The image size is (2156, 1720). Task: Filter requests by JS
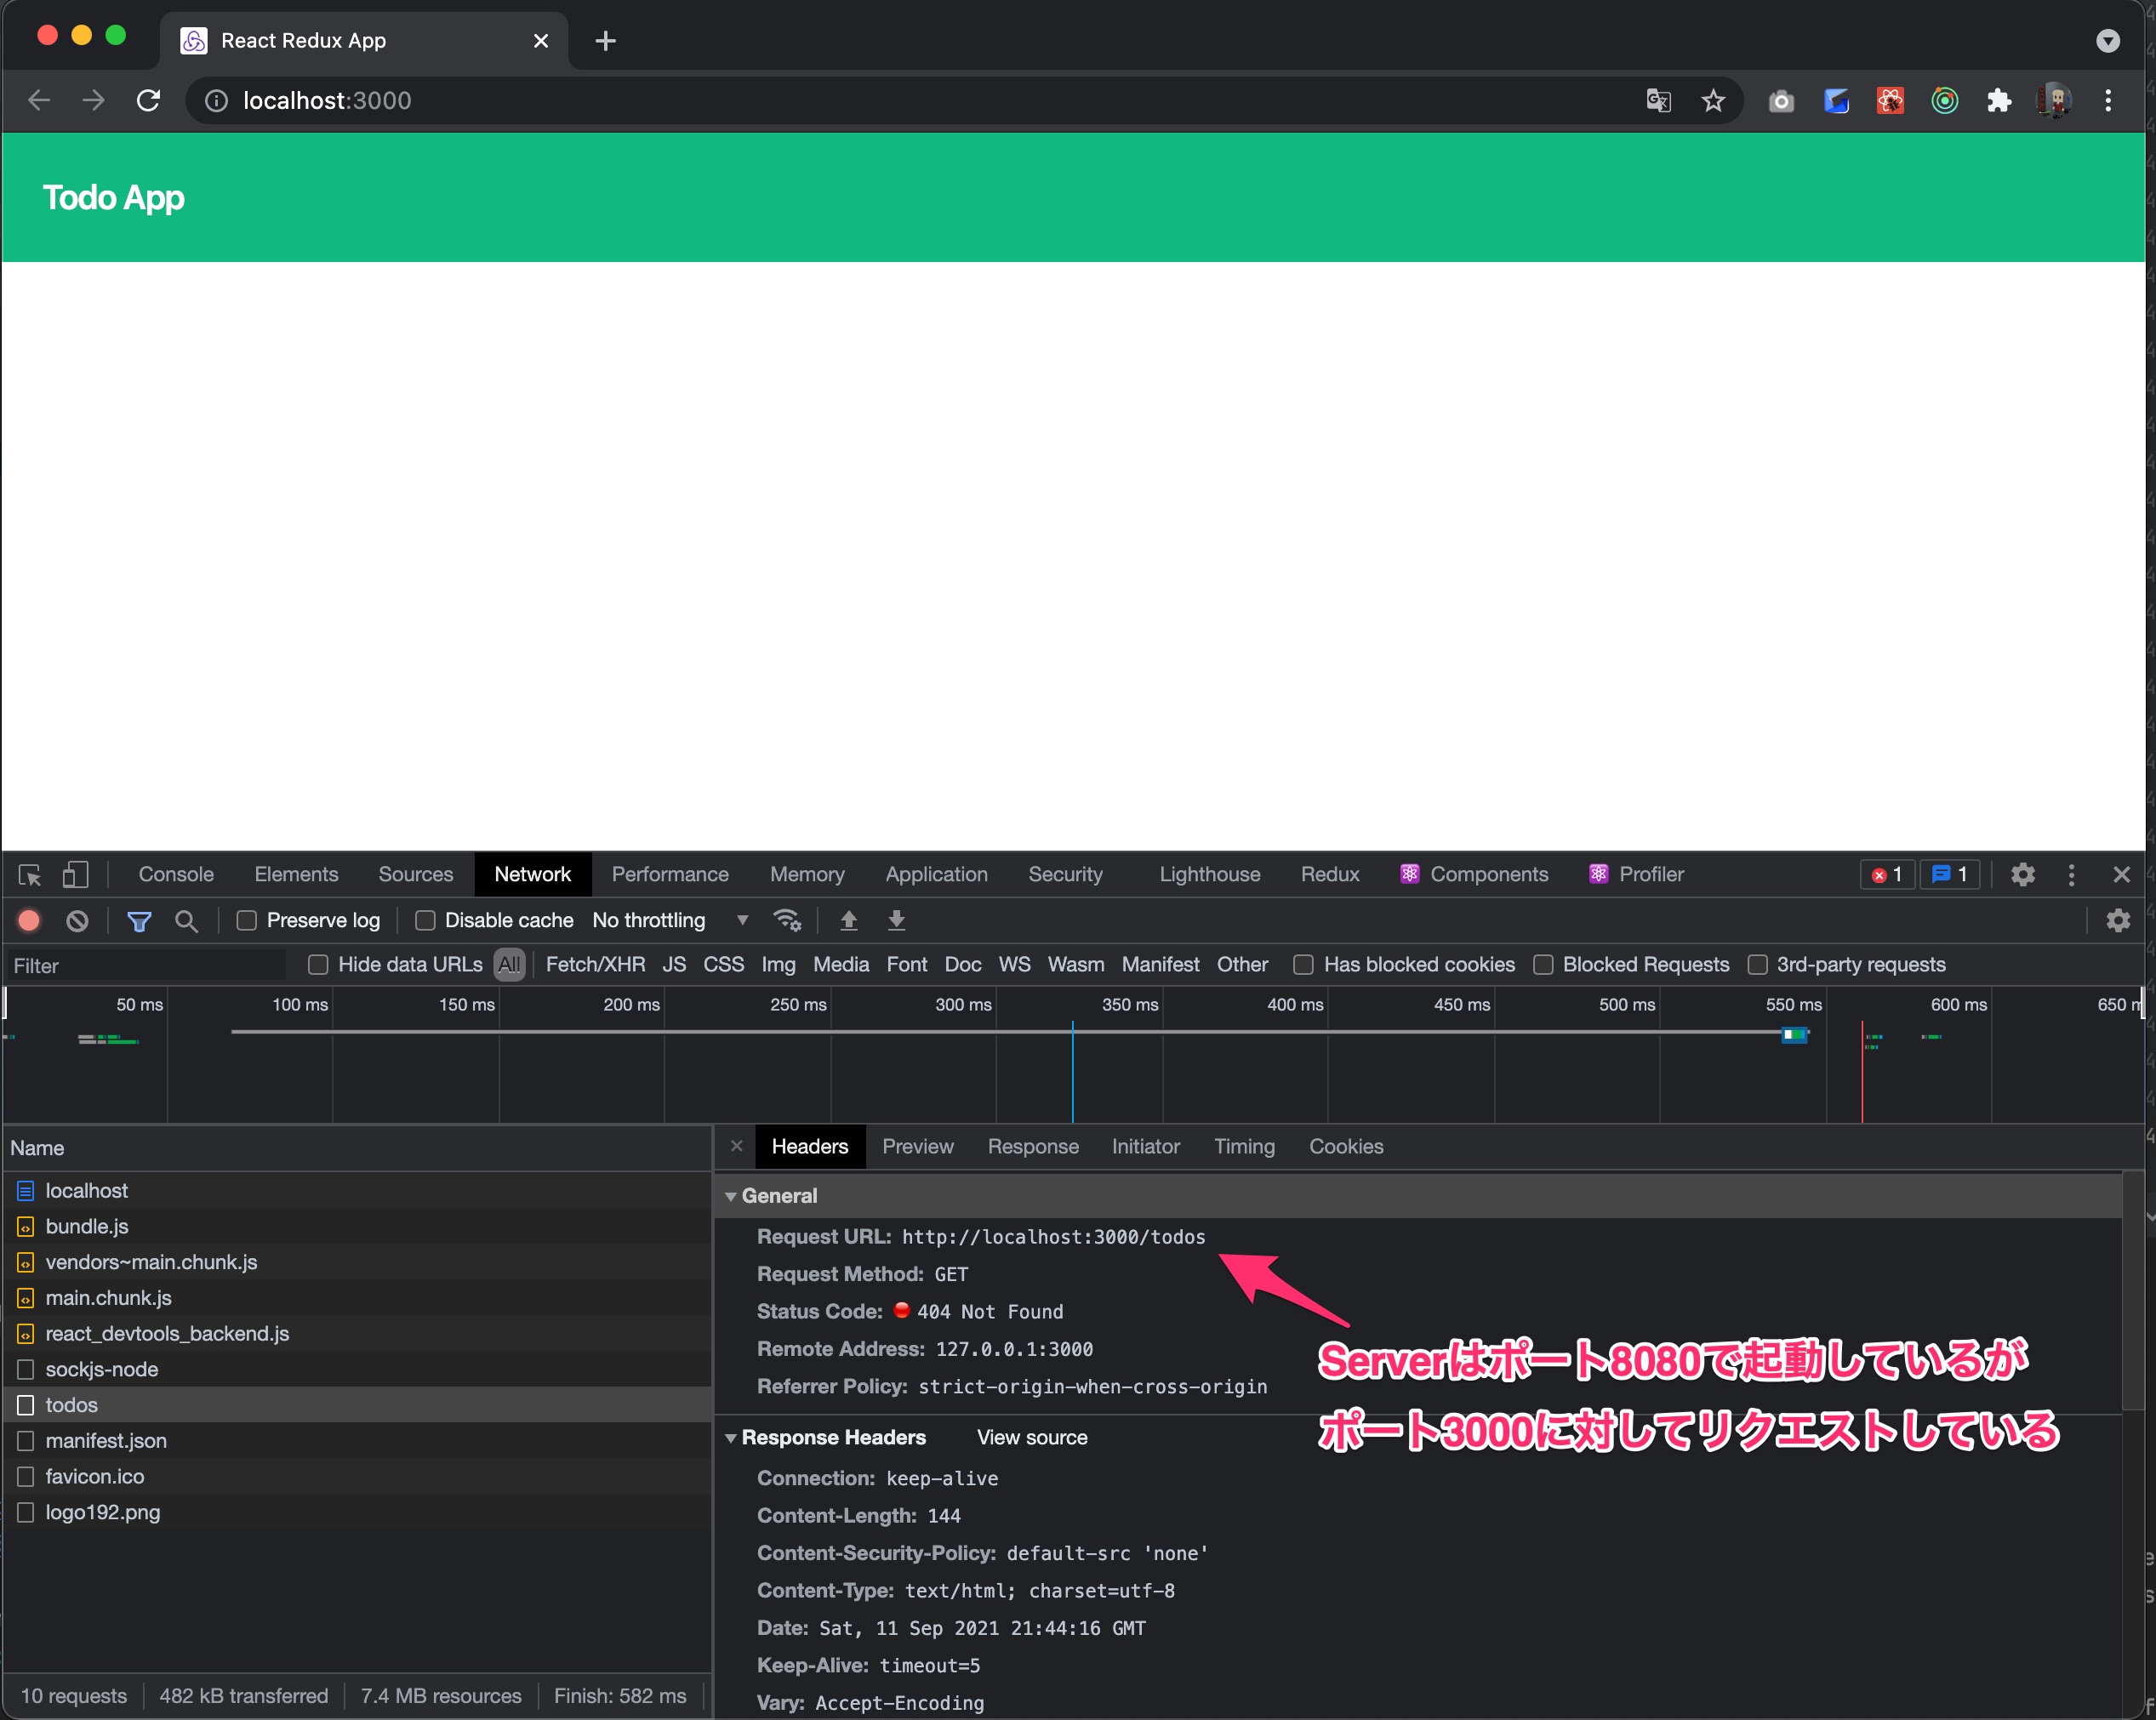[x=674, y=964]
